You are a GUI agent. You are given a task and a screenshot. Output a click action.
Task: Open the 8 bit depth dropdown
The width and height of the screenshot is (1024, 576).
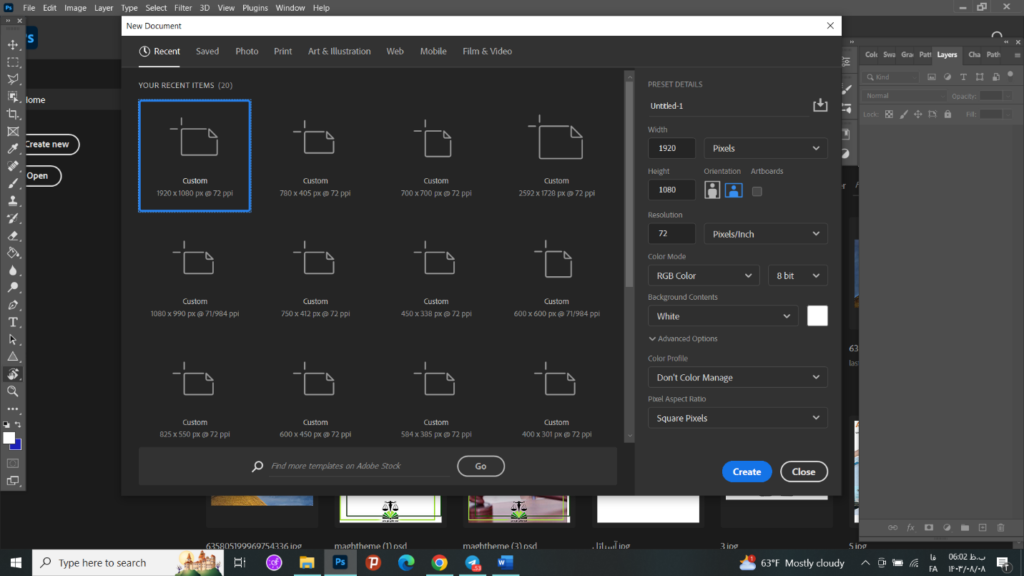(x=797, y=276)
